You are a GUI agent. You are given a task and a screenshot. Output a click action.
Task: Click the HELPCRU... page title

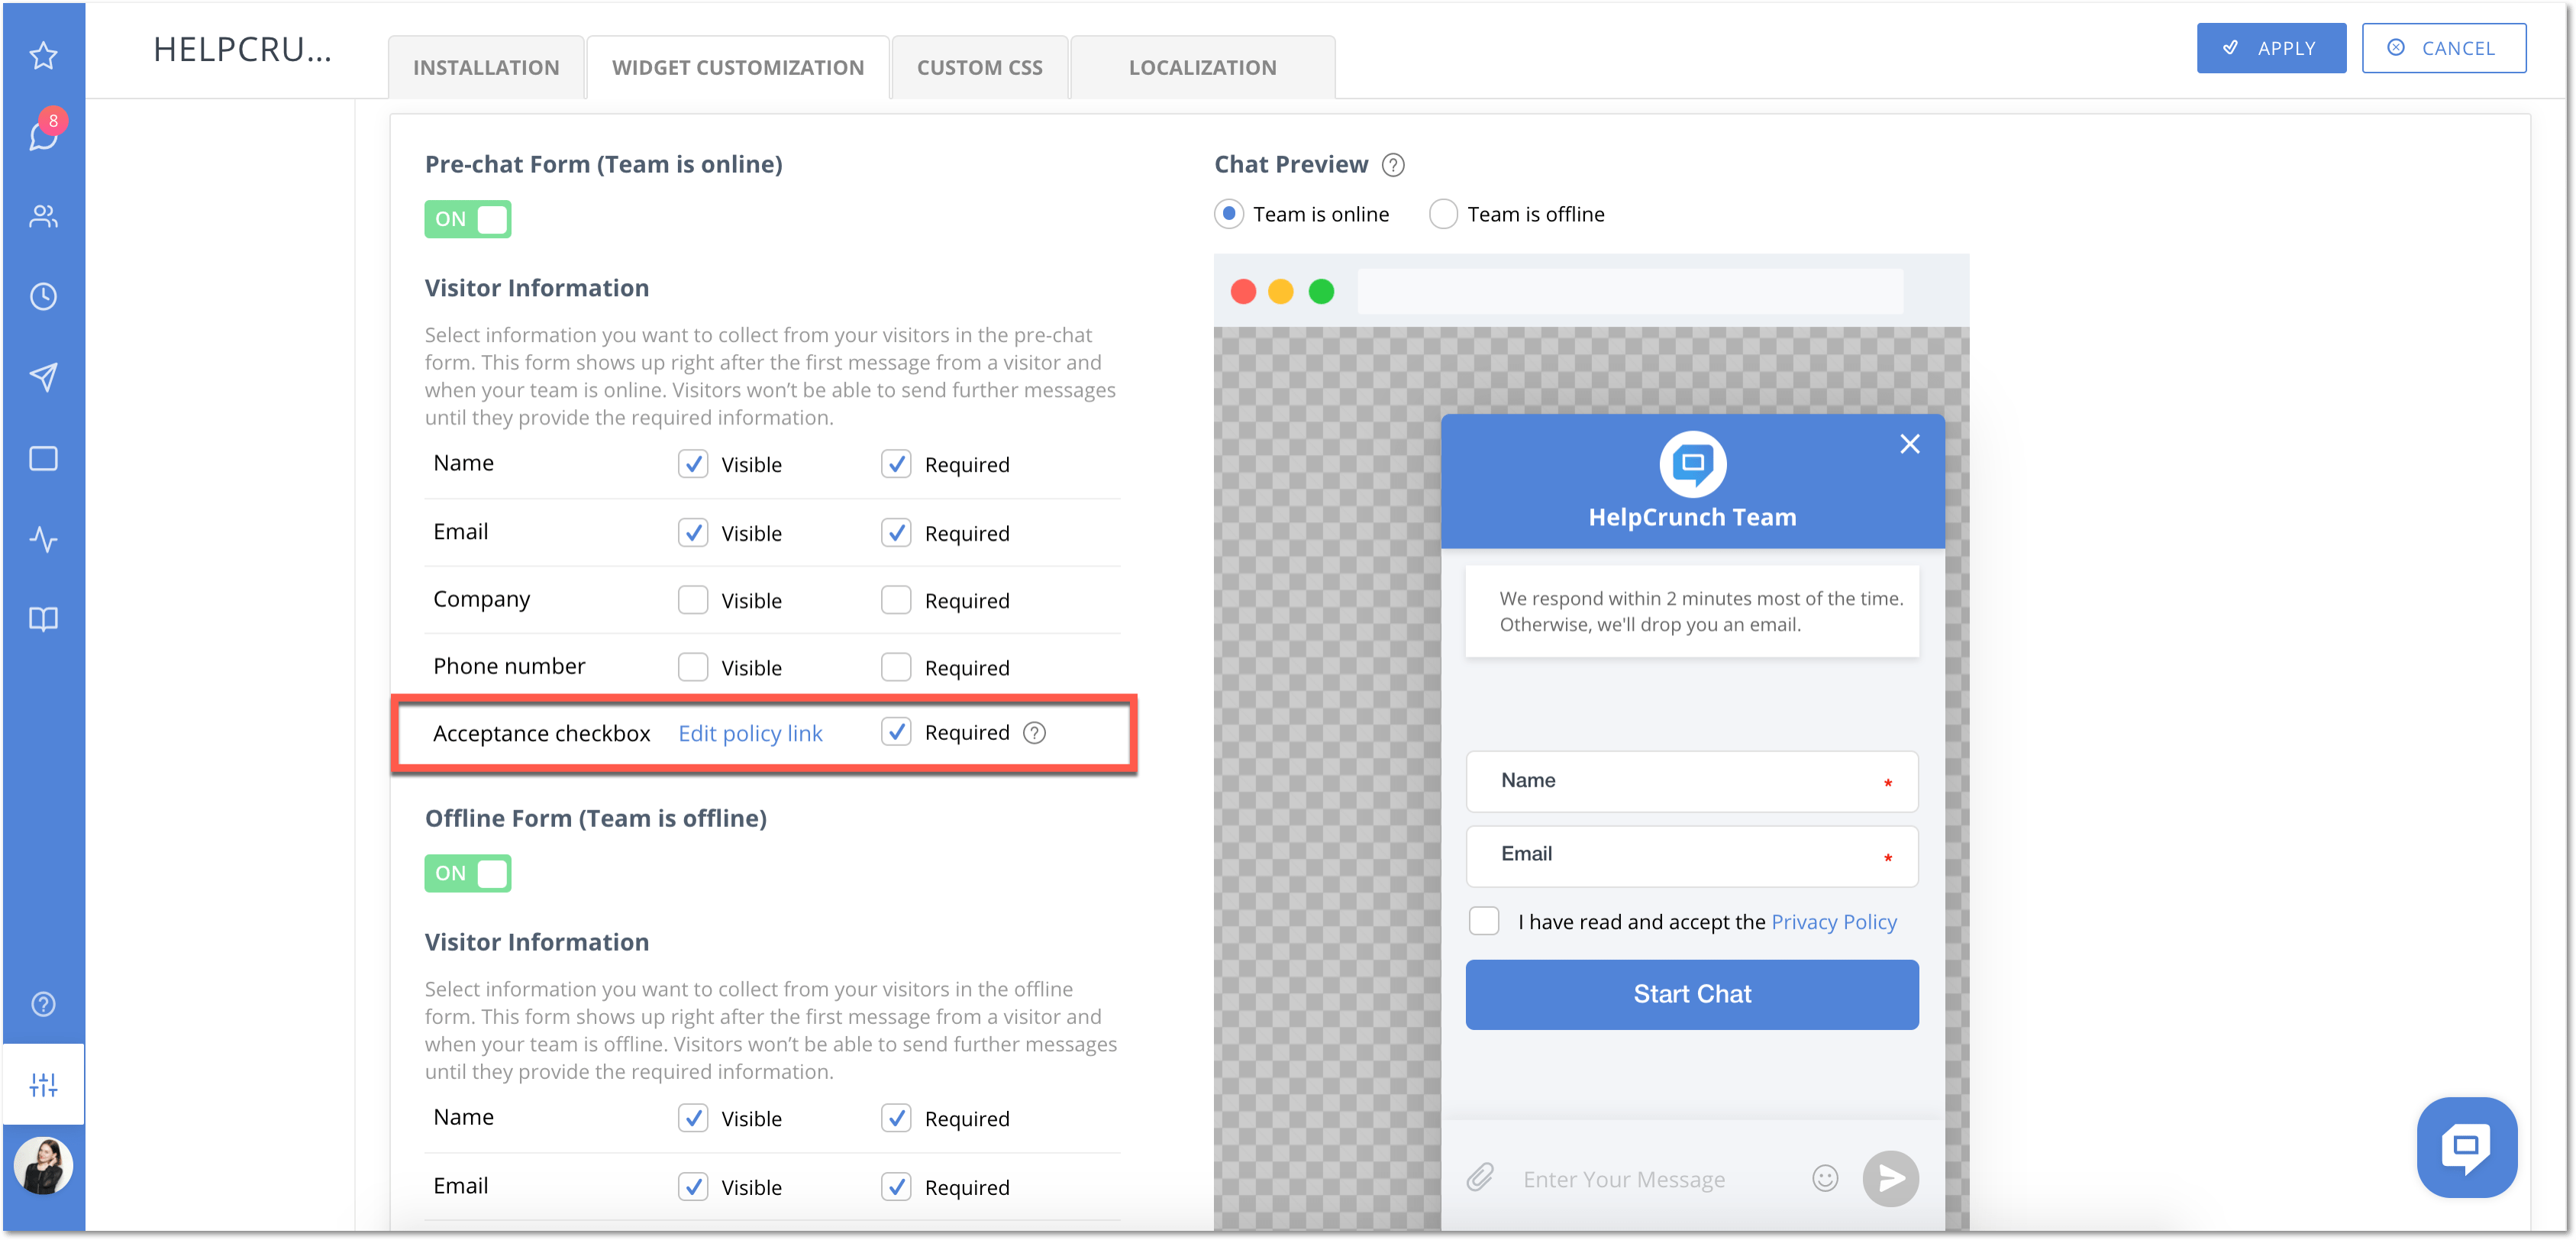pos(242,49)
